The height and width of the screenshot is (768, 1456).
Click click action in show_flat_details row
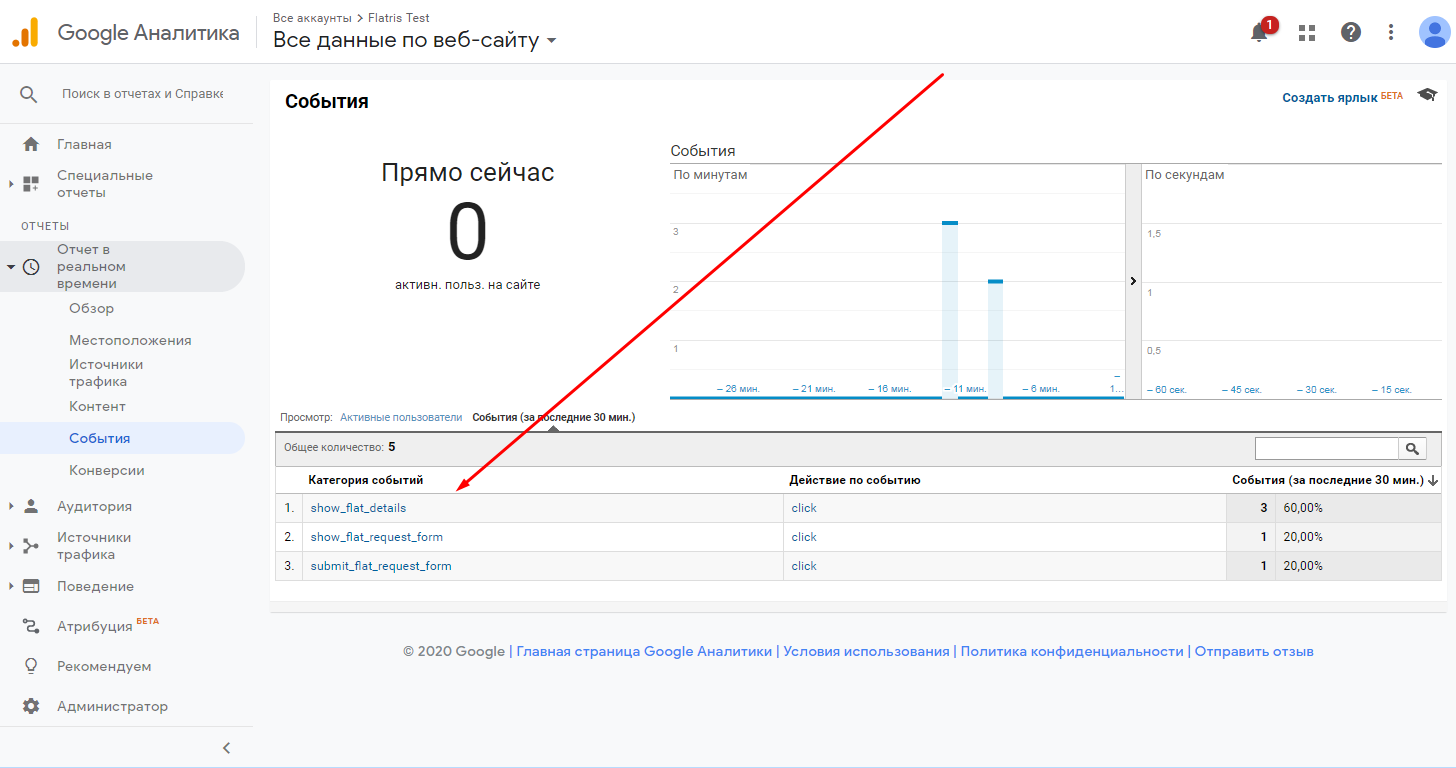(x=804, y=508)
